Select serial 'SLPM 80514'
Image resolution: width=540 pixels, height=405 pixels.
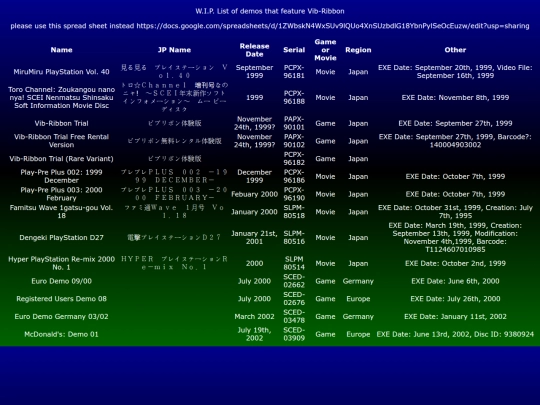pos(294,263)
